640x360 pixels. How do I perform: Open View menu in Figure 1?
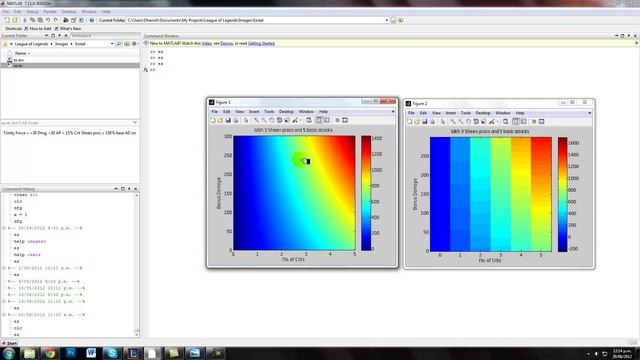point(240,112)
